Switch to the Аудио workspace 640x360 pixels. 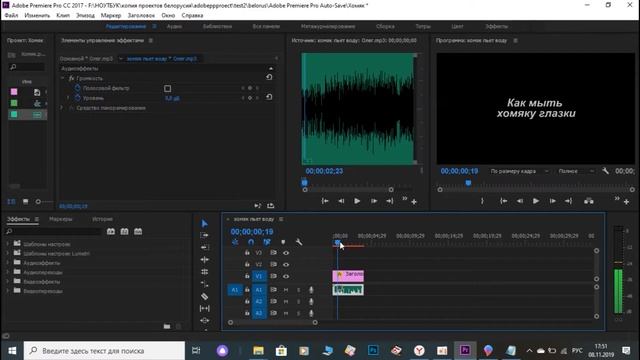click(x=174, y=27)
